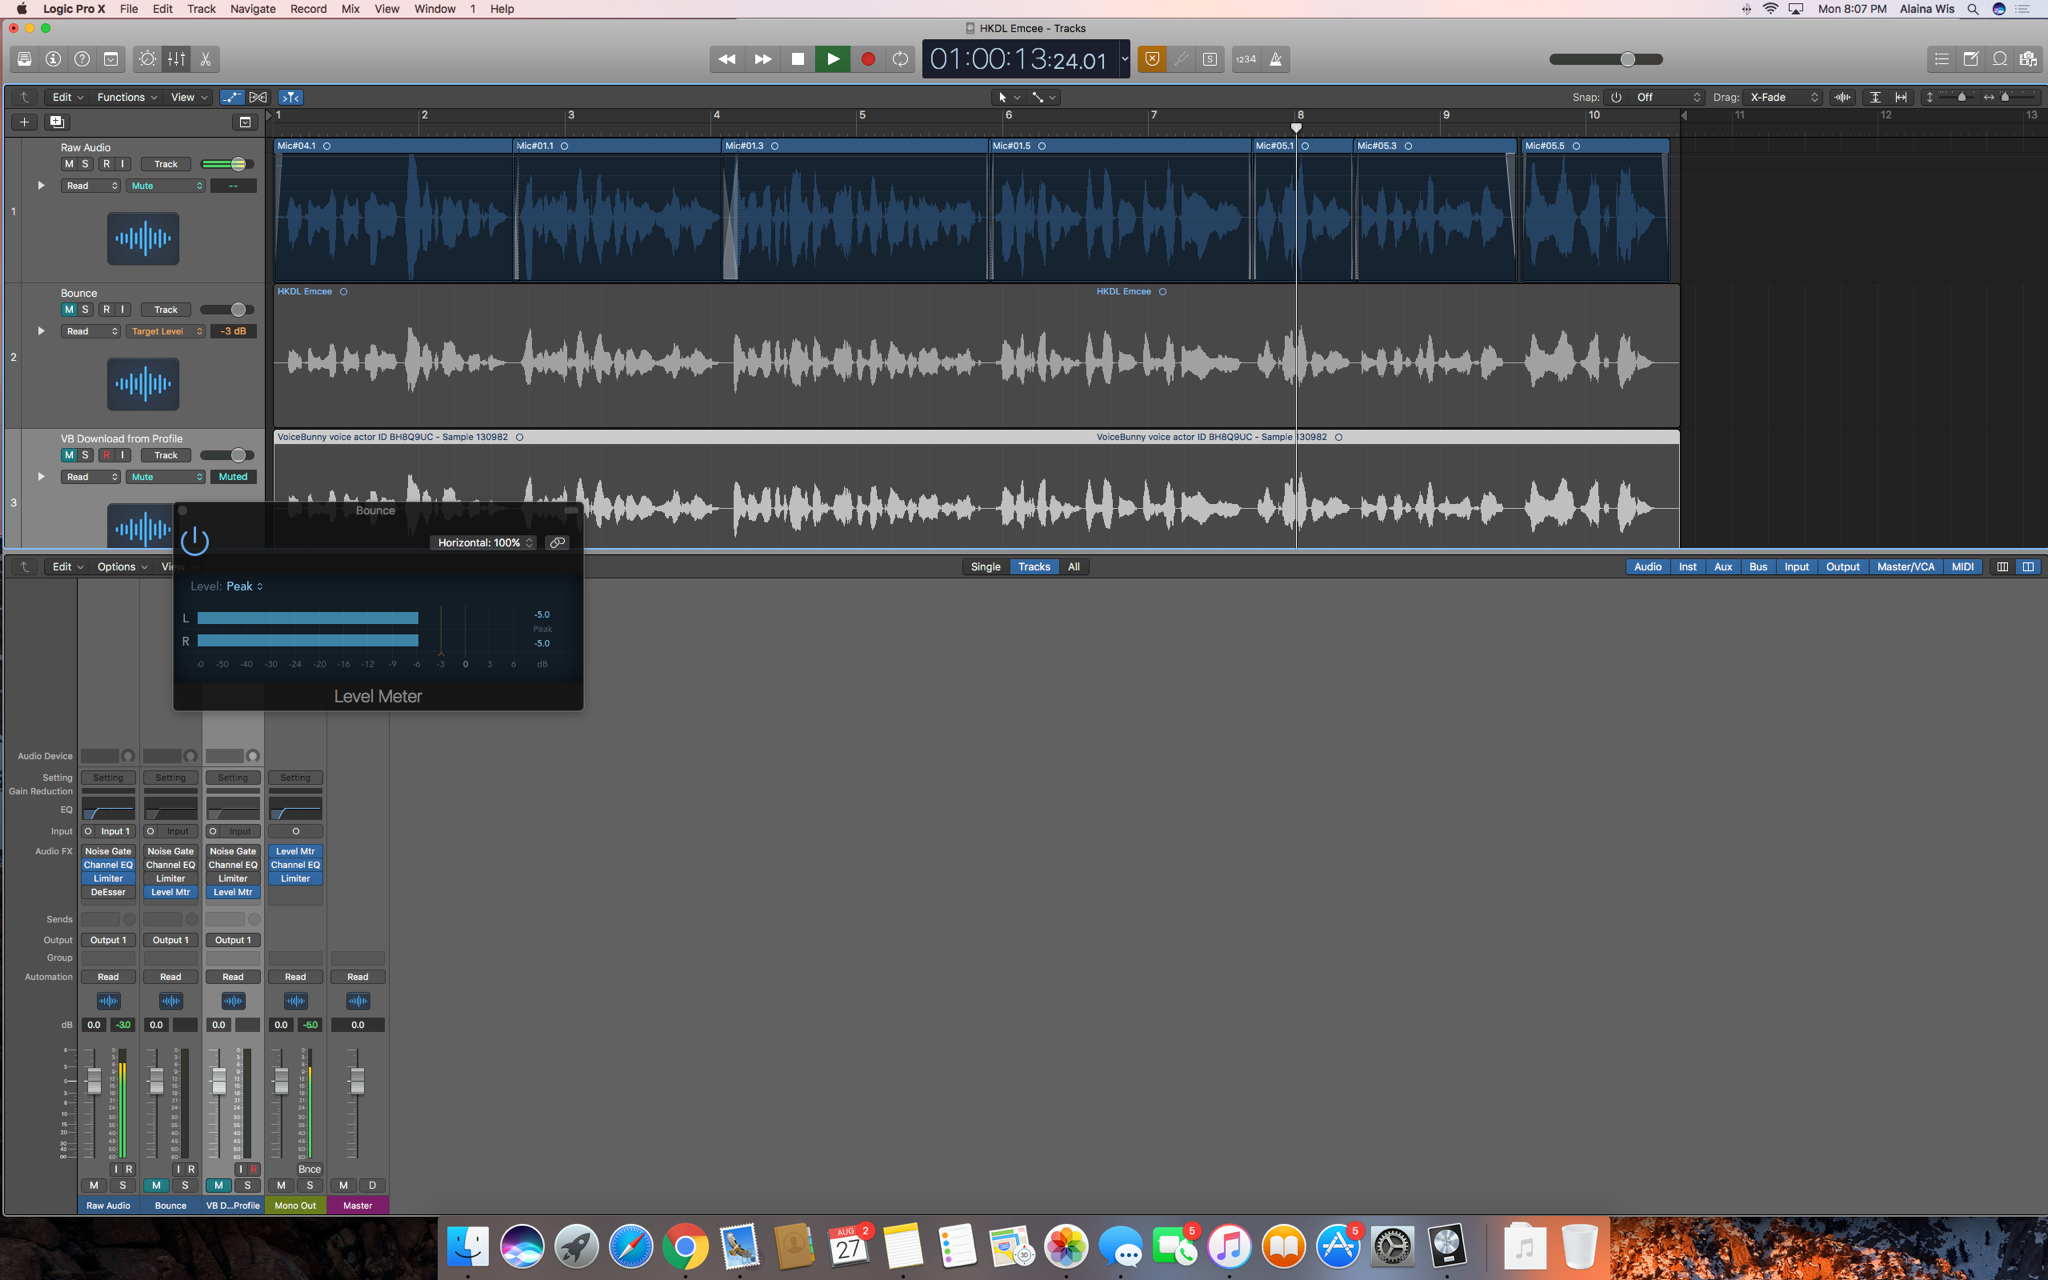
Task: Toggle Level Meter plugin power button
Action: (194, 541)
